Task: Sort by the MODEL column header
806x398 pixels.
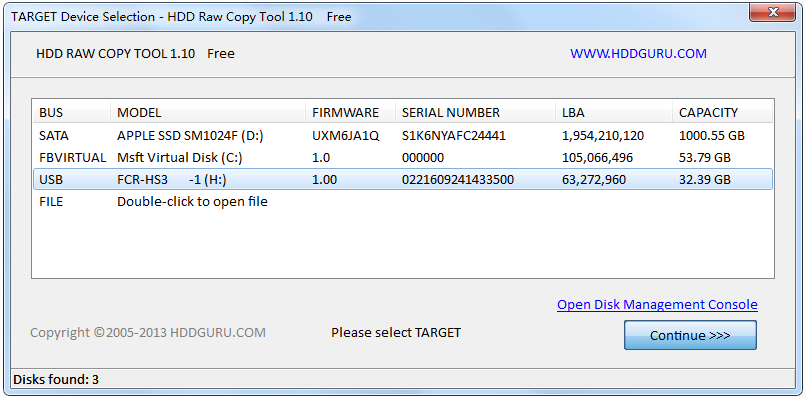Action: (208, 113)
